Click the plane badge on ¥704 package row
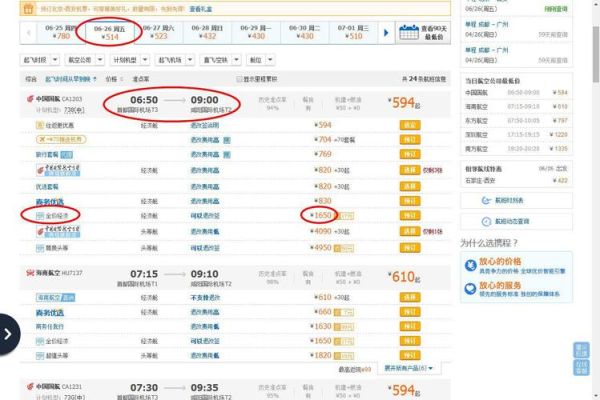This screenshot has width=600, height=400. 61,140
